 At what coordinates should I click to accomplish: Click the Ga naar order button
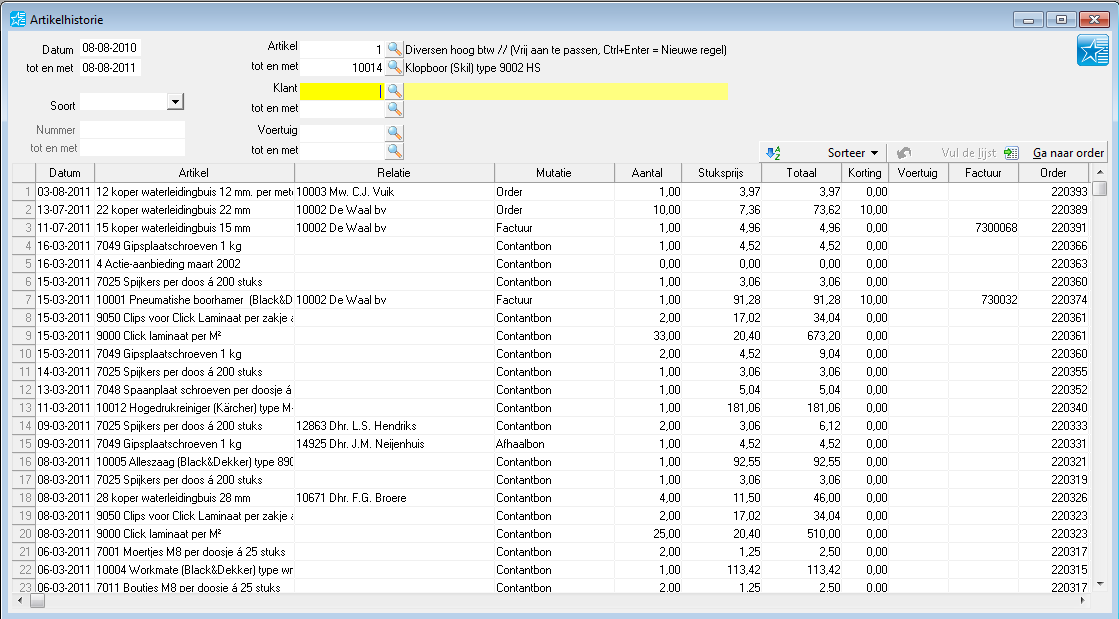pos(1068,153)
